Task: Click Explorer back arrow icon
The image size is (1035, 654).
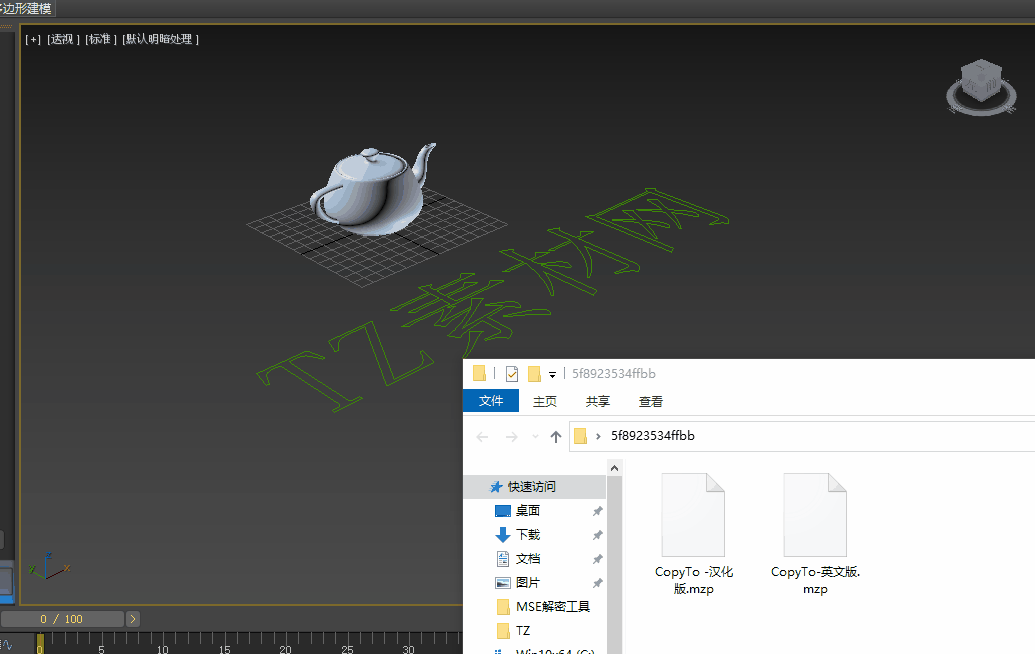Action: (483, 437)
